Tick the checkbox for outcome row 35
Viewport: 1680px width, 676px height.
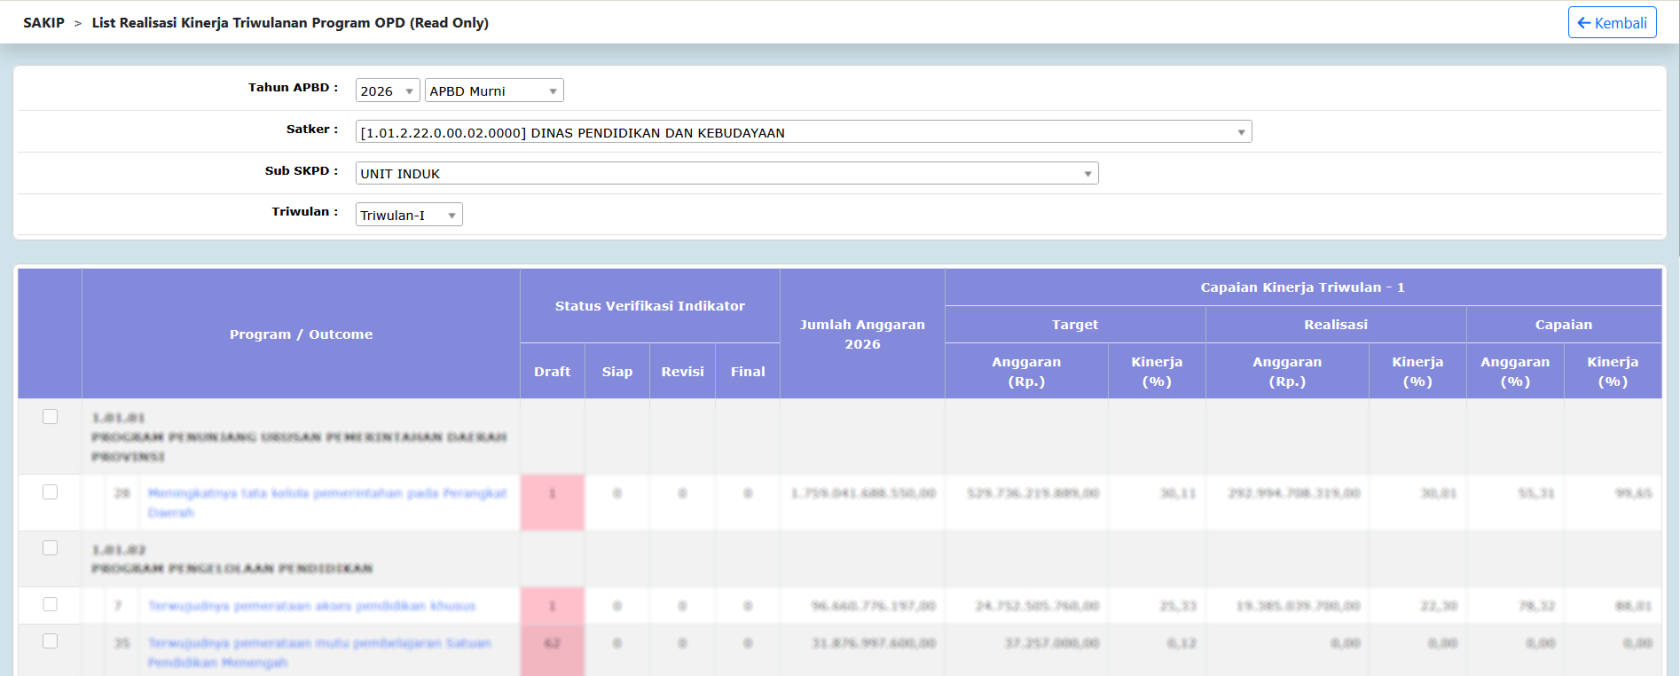(x=50, y=641)
